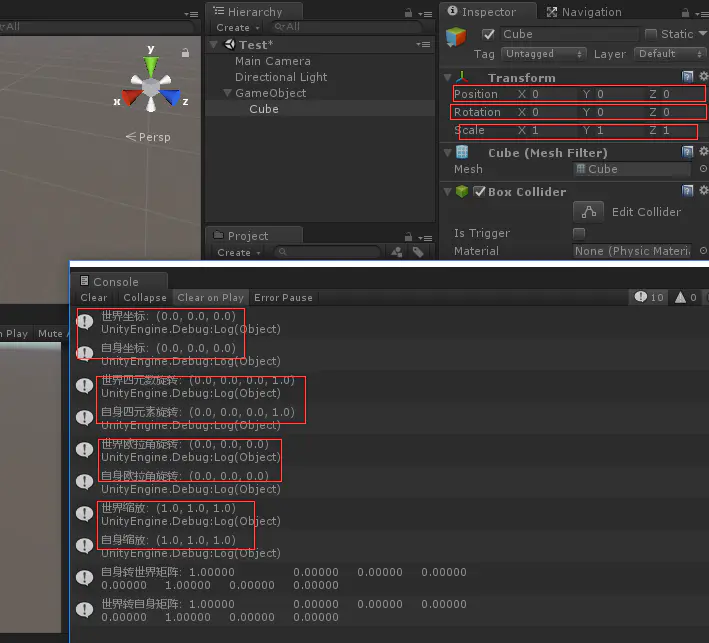Screen dimensions: 709x643
Task: Edit the Cube name field
Action: pyautogui.click(x=569, y=34)
